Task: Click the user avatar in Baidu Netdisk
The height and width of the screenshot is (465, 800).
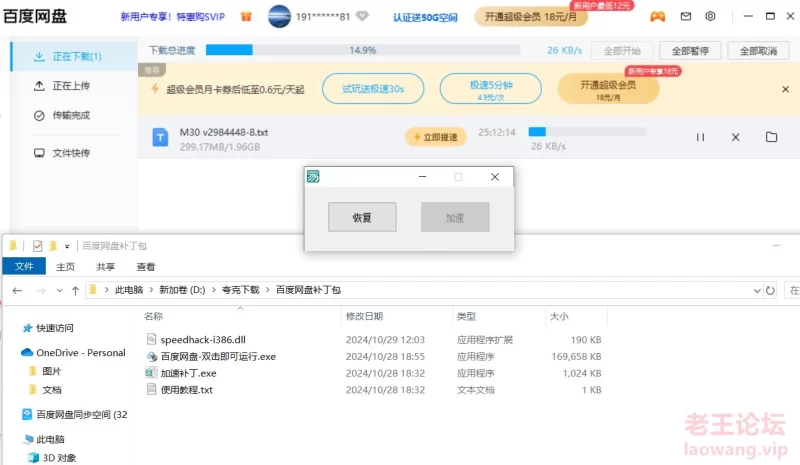Action: [x=279, y=16]
